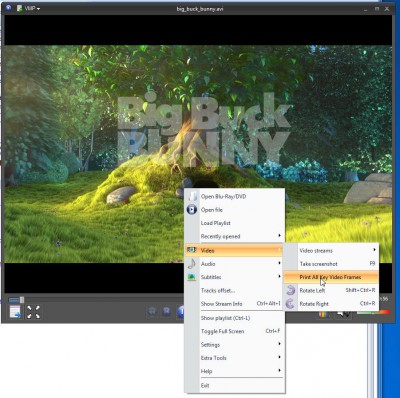Click the Rotate Right arrow icon
The width and height of the screenshot is (400, 398).
(x=291, y=304)
